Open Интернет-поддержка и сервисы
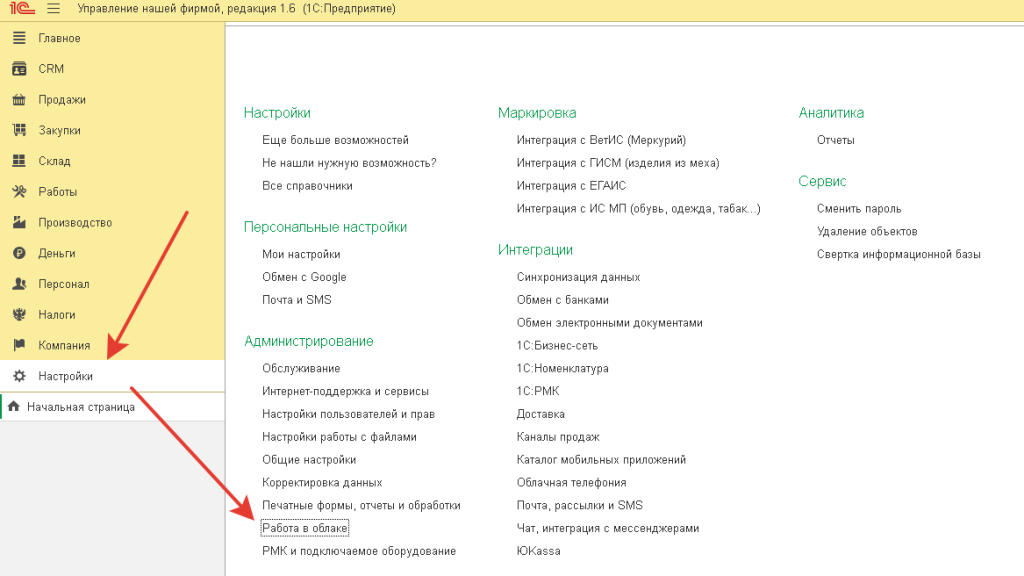1024x576 pixels. [345, 391]
